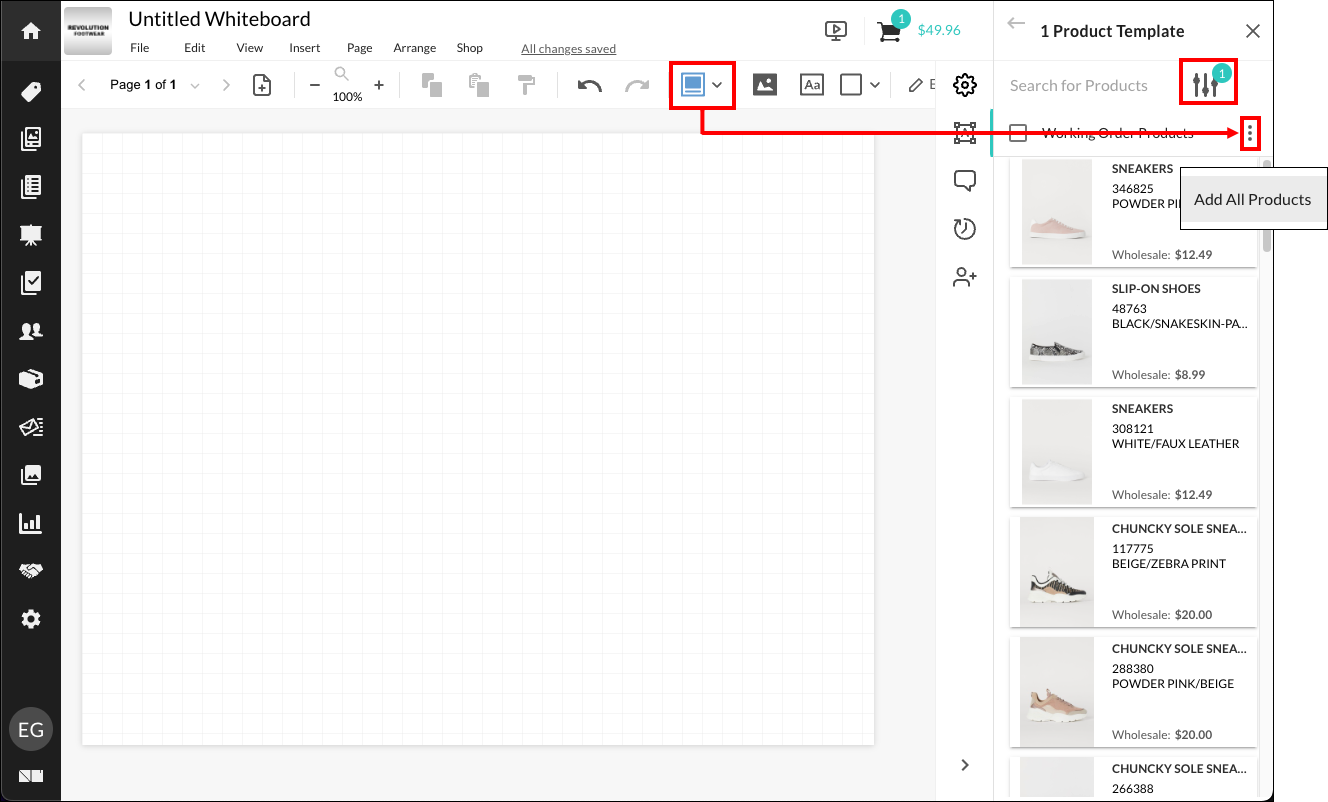Open the product filters sliders icon
This screenshot has height=802, width=1328.
point(1206,86)
